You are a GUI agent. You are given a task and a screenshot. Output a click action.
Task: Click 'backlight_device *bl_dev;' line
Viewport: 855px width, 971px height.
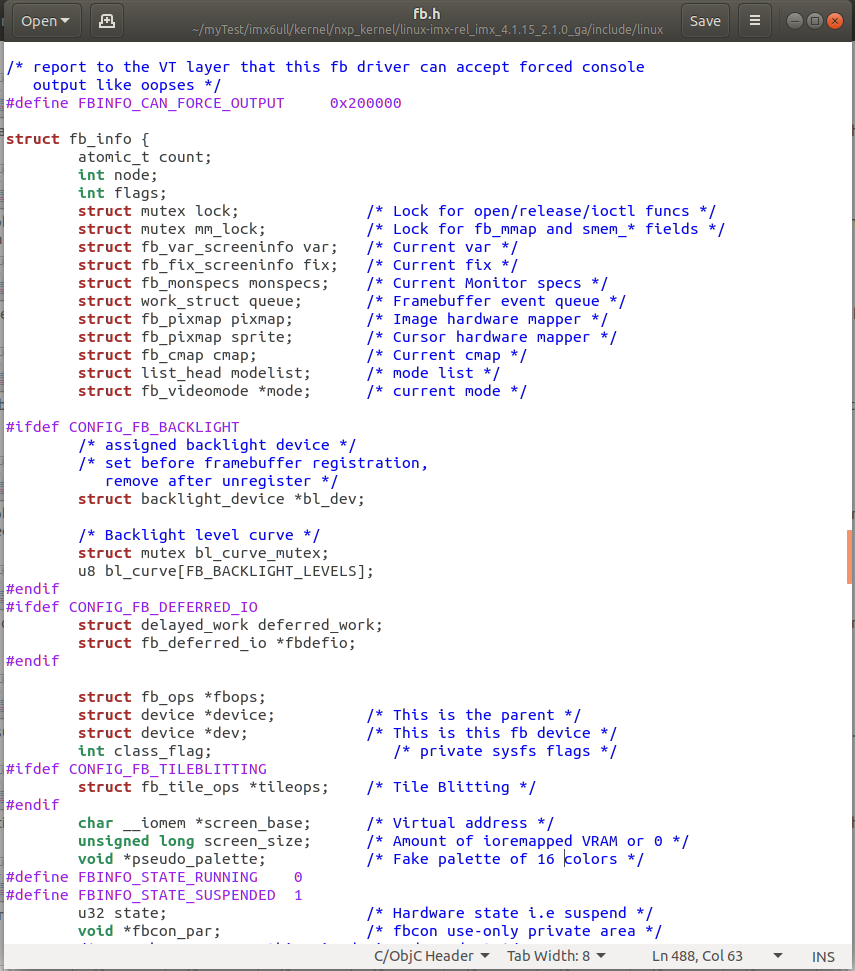(253, 499)
